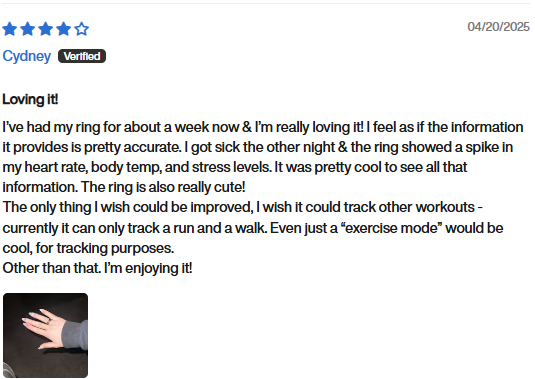Click the quoted phrase “exercise mode”
535x379 pixels.
tap(391, 228)
